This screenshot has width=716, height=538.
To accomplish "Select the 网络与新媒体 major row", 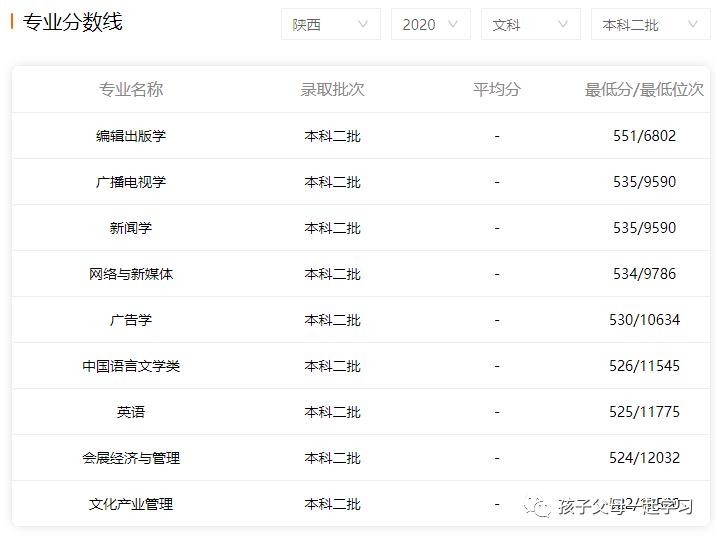I will tap(131, 274).
